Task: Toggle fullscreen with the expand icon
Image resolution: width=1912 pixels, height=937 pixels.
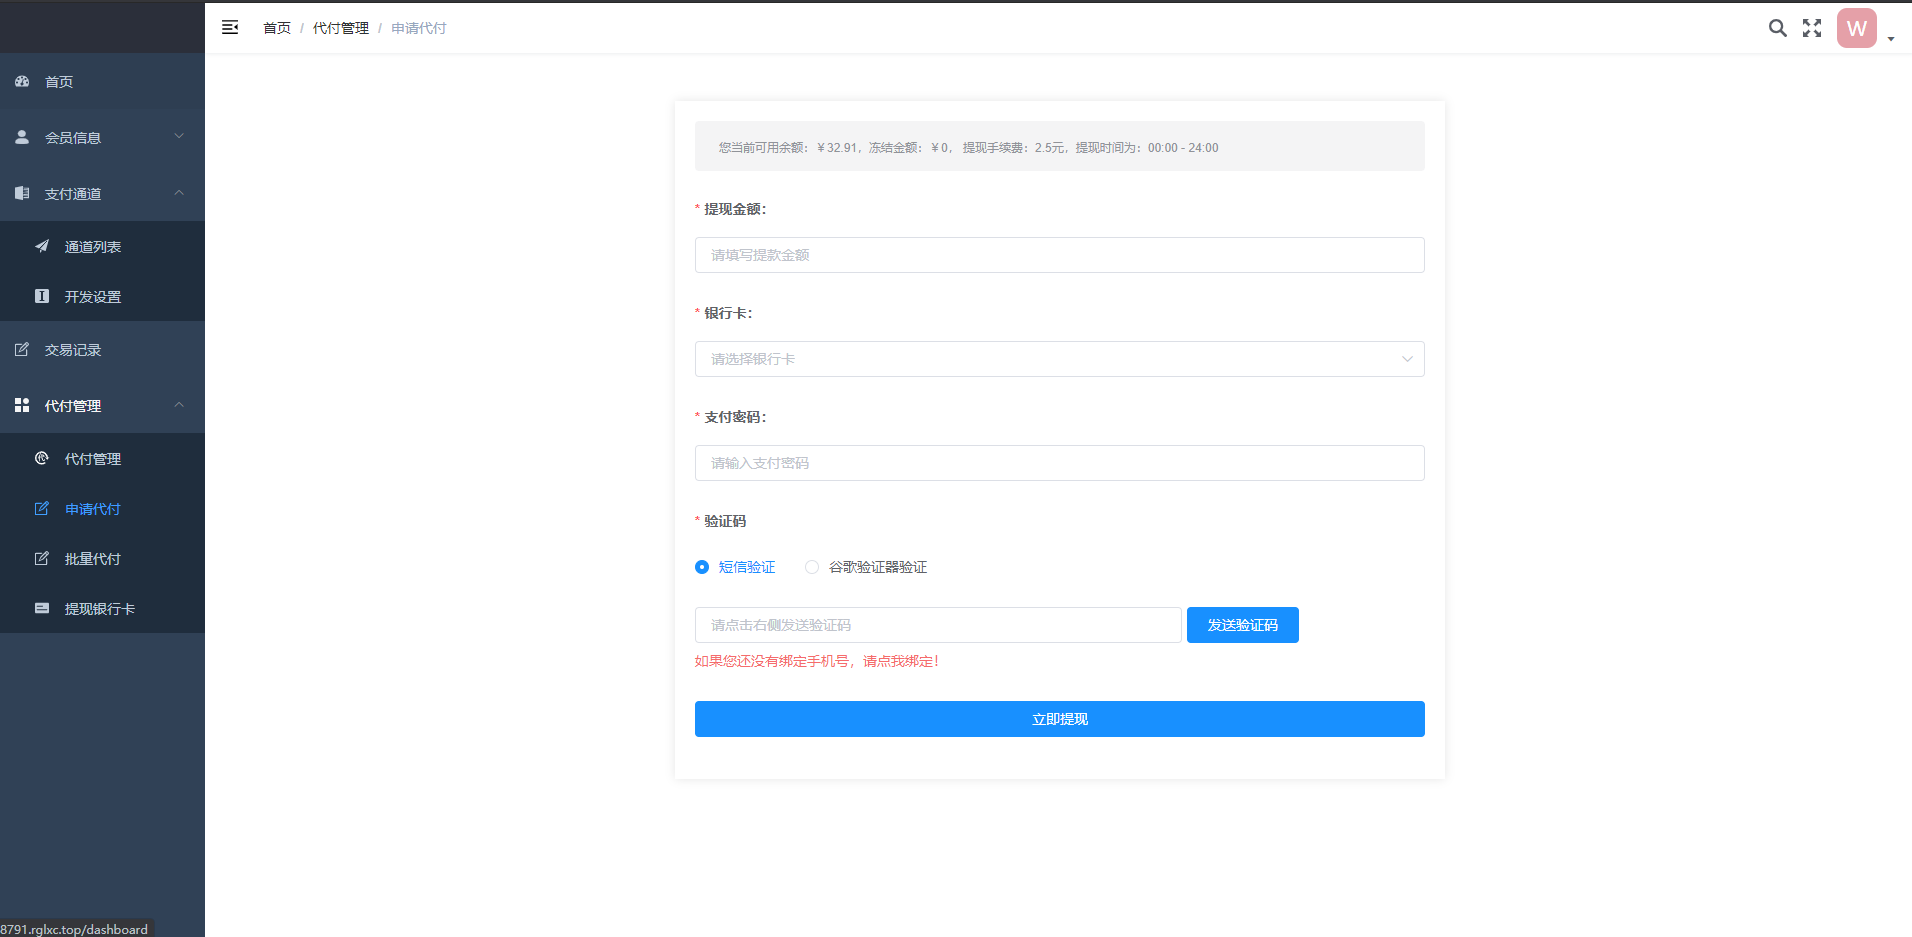Action: tap(1812, 28)
